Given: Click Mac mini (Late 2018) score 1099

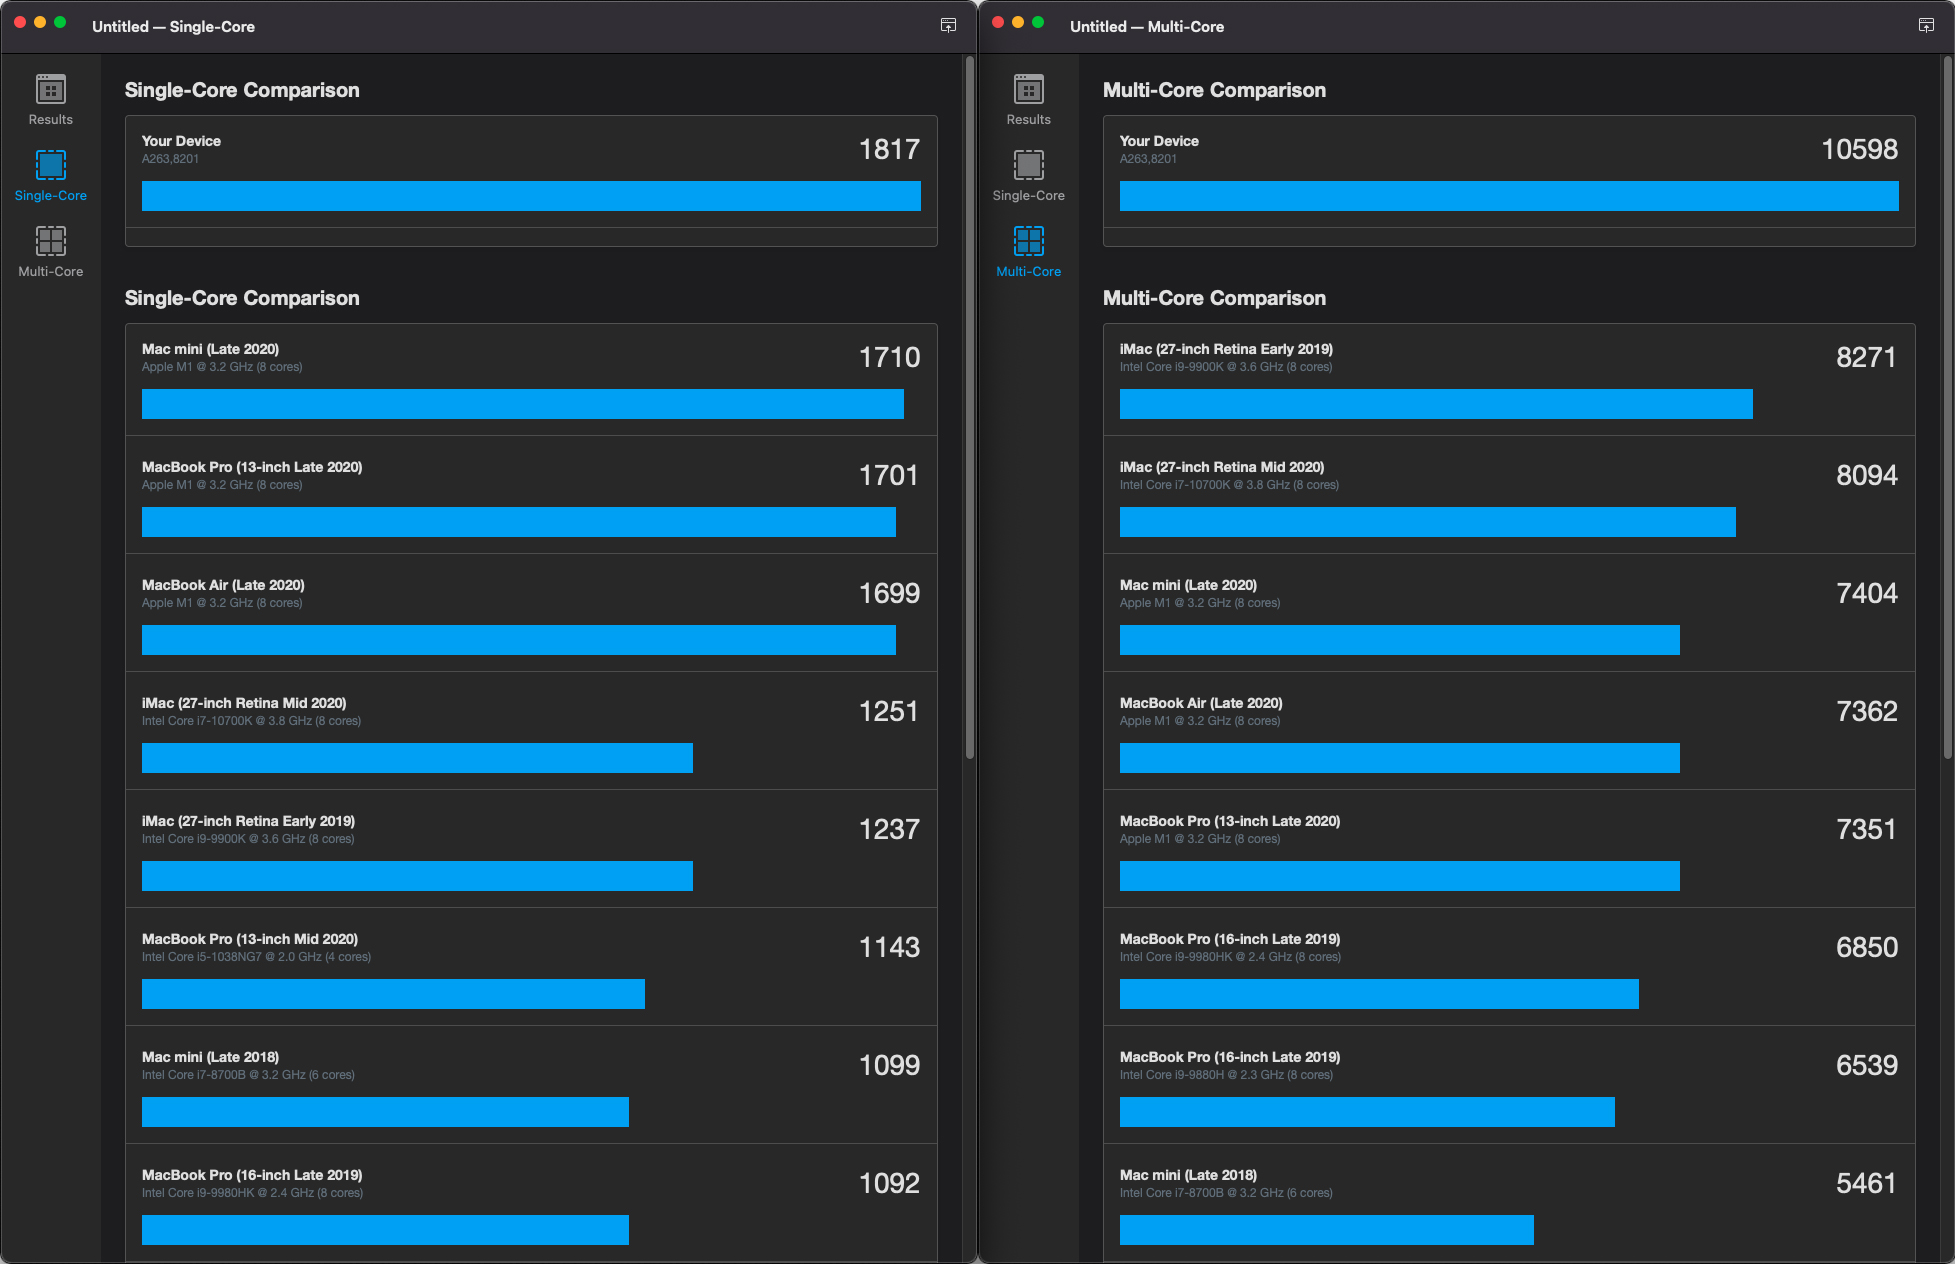Looking at the screenshot, I should point(889,1065).
